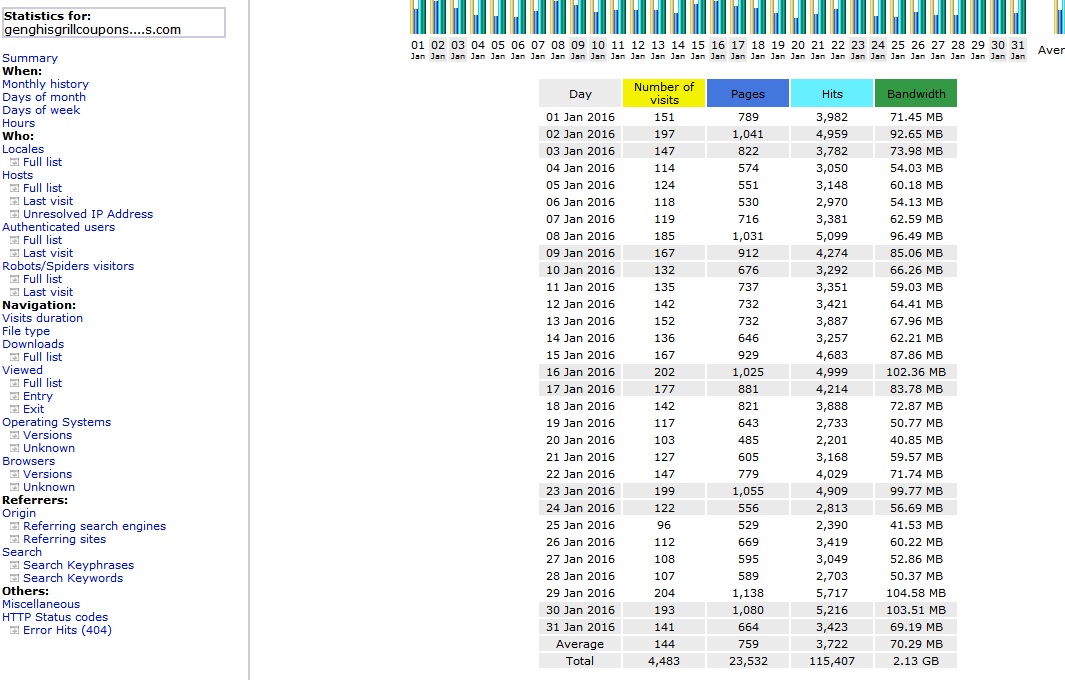Open the Monthly history report
The image size is (1065, 680).
click(x=45, y=84)
